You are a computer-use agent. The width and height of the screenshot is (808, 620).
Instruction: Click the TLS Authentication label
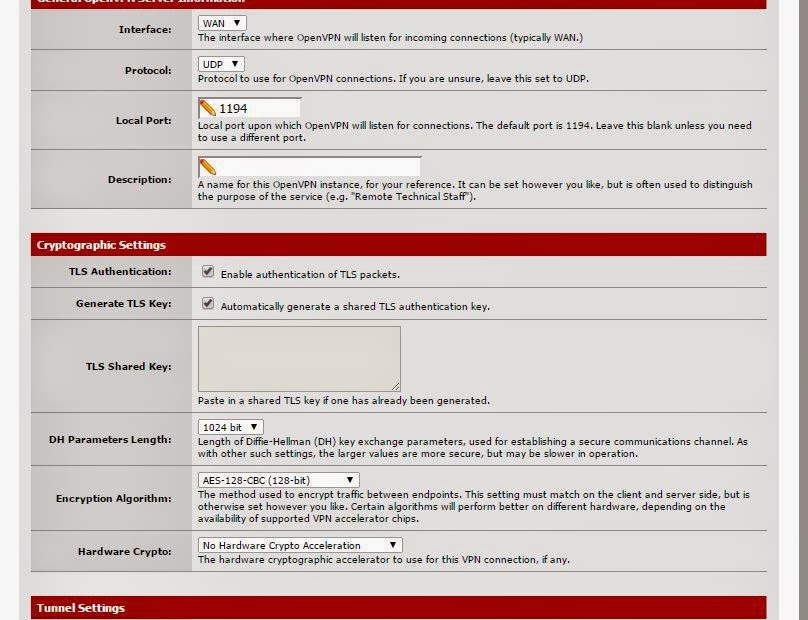click(120, 272)
